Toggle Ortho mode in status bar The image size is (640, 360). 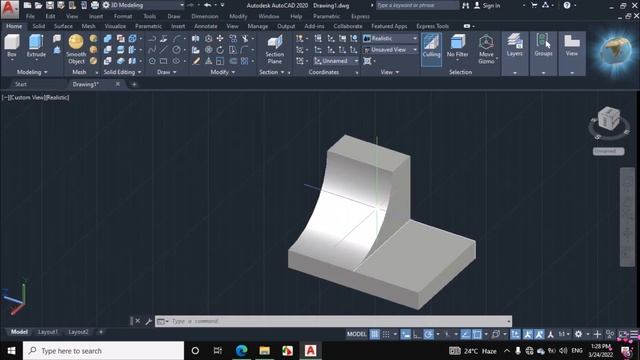[x=417, y=334]
